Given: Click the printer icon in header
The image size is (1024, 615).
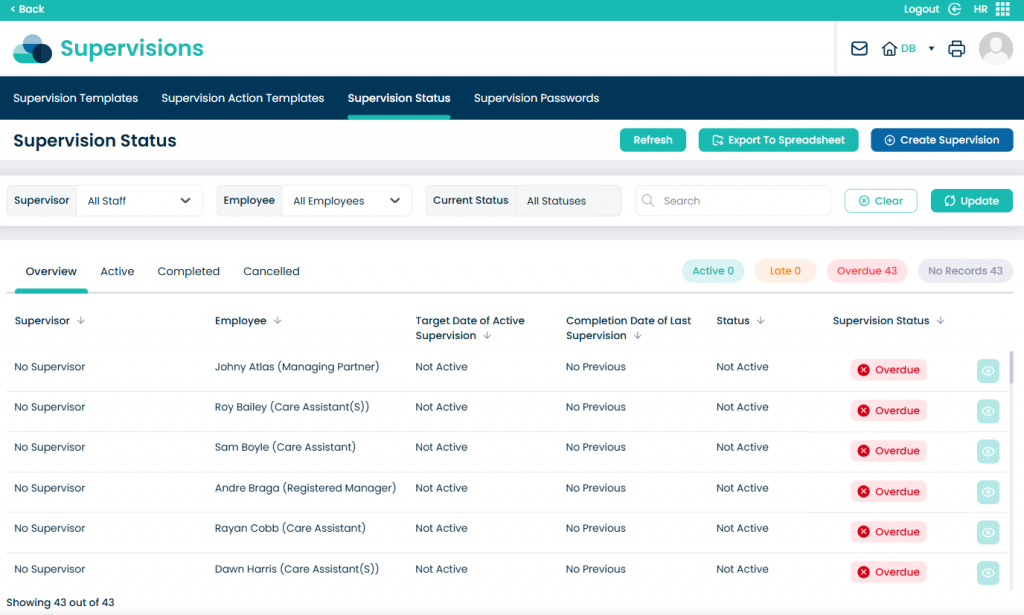Looking at the screenshot, I should point(957,48).
